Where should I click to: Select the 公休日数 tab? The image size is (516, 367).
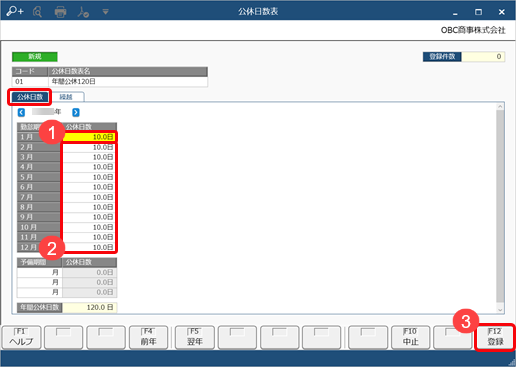[30, 97]
